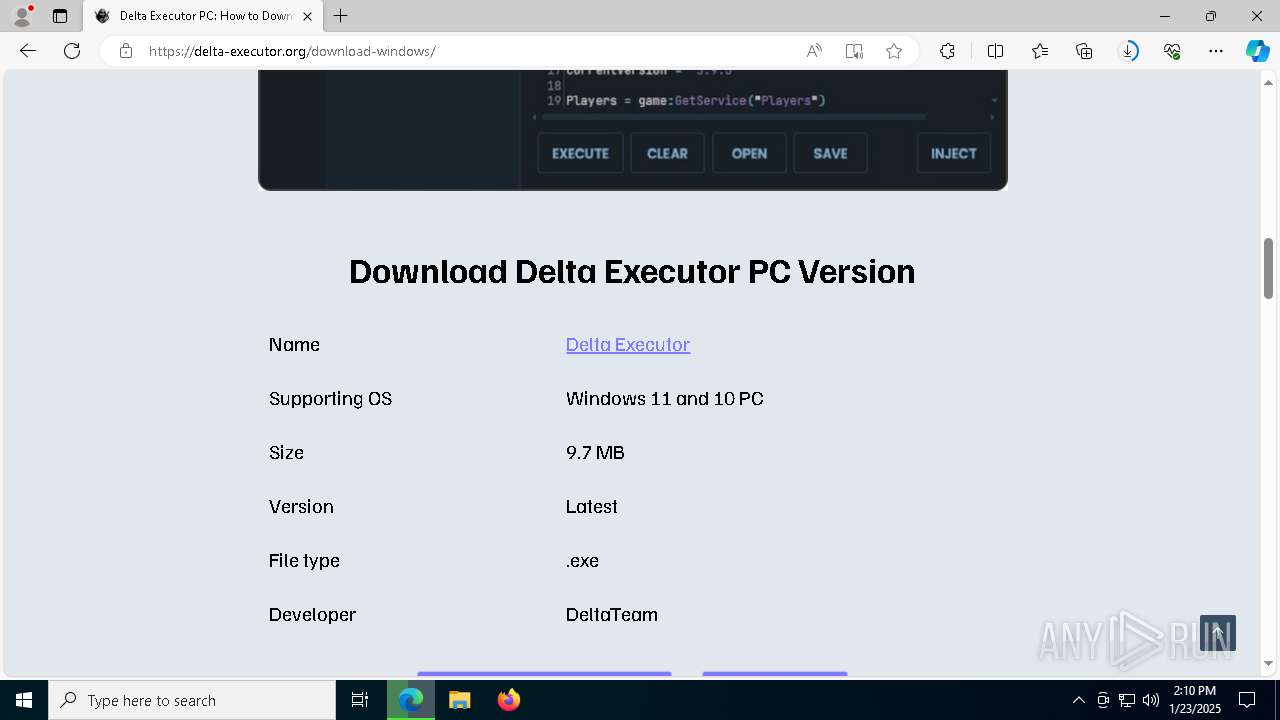Click the 'Supporting OS' label
Screen dimensions: 1280x720
pyautogui.click(x=330, y=398)
